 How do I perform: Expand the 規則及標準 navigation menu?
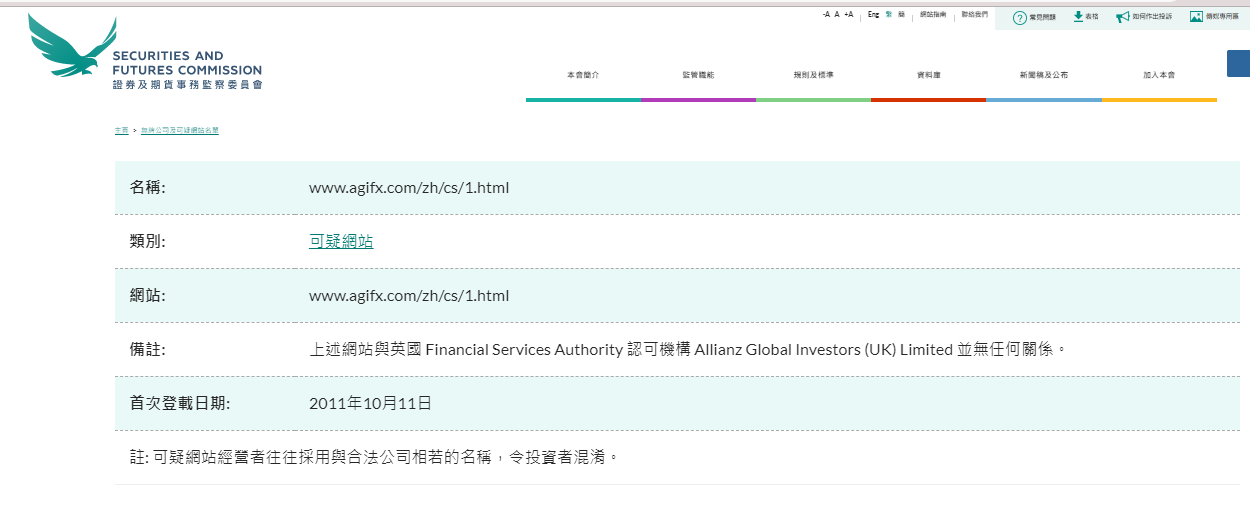813,75
